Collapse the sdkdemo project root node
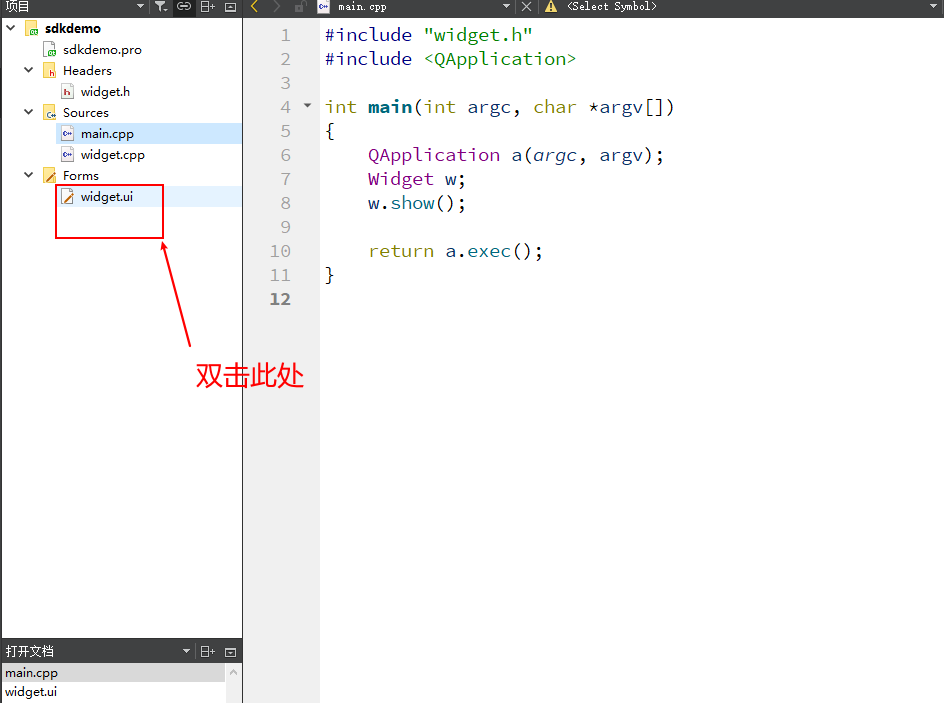Viewport: 944px width, 703px height. (x=10, y=28)
